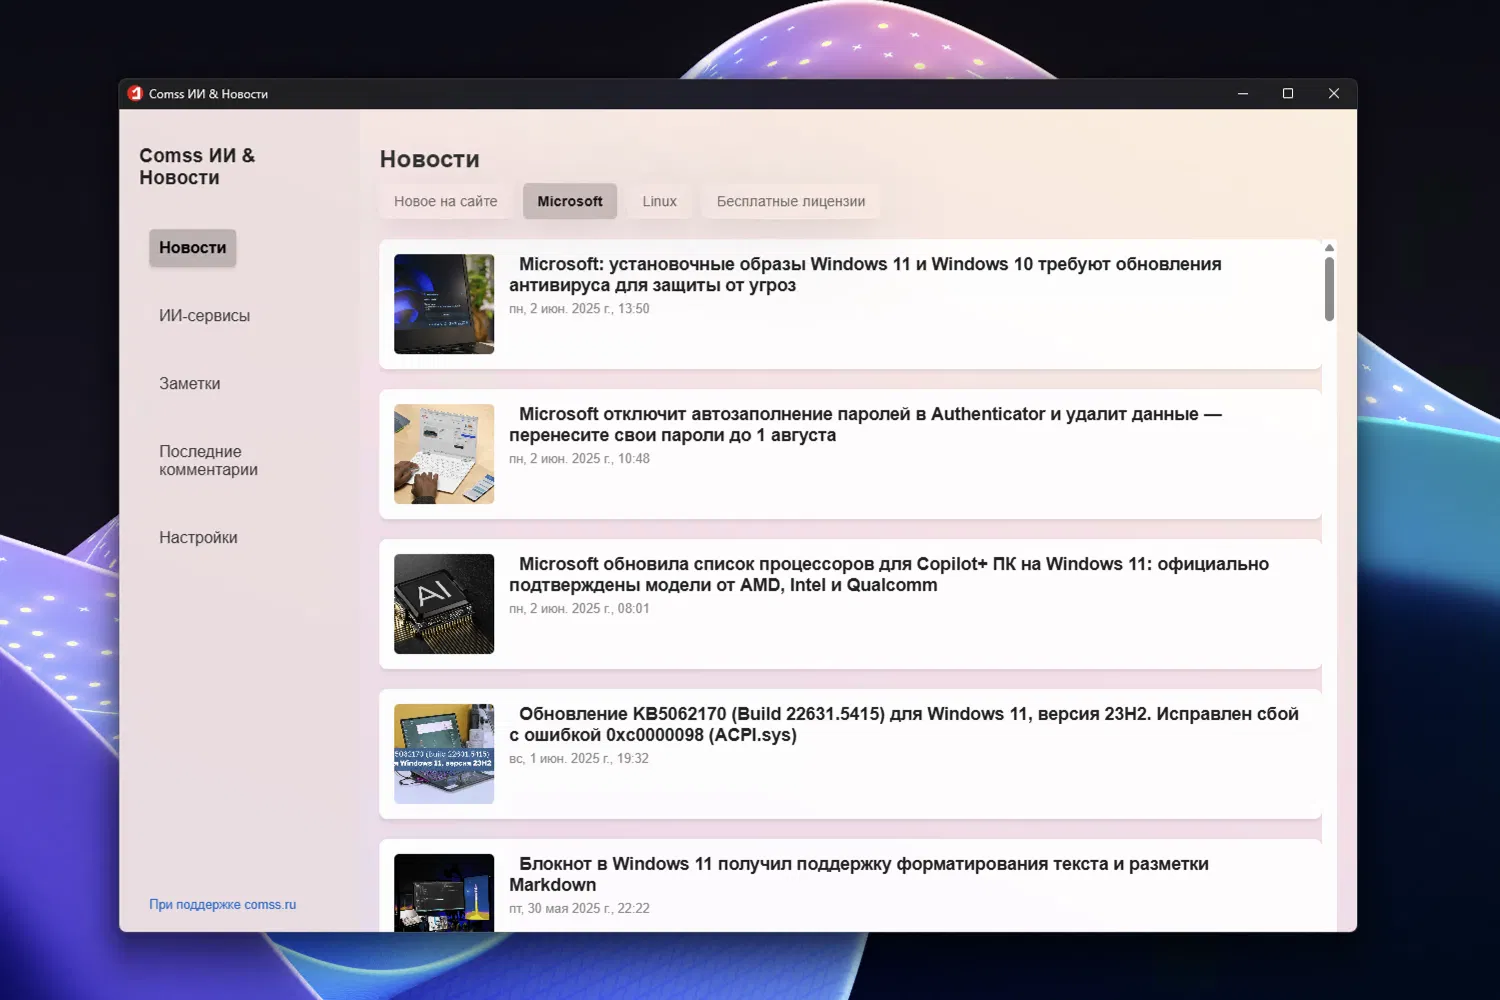Open the Бесплатные лицензии tab
This screenshot has width=1500, height=1000.
pos(791,201)
